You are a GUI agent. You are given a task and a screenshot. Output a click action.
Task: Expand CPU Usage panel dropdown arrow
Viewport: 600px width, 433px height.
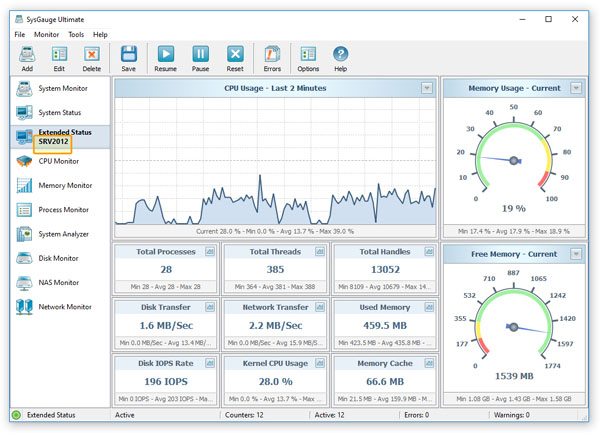(x=427, y=88)
